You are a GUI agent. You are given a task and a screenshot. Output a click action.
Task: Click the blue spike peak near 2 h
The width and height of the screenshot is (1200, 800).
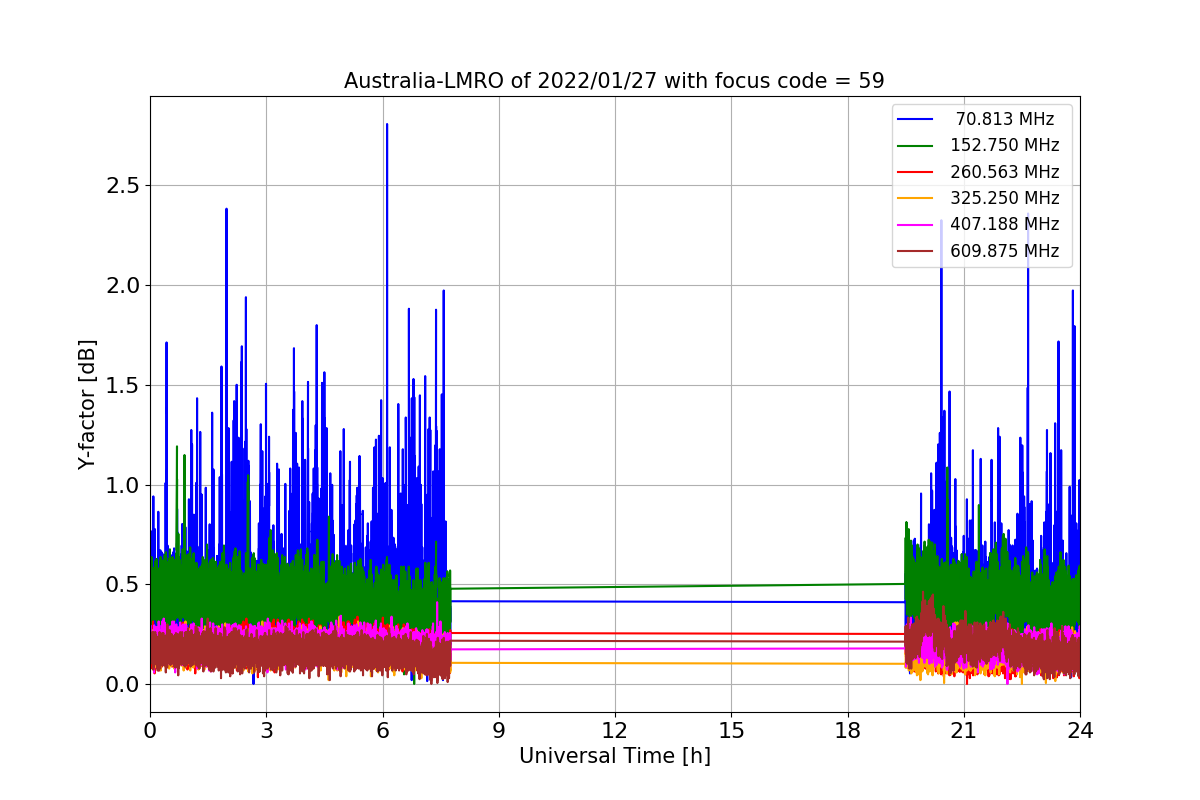(x=226, y=210)
